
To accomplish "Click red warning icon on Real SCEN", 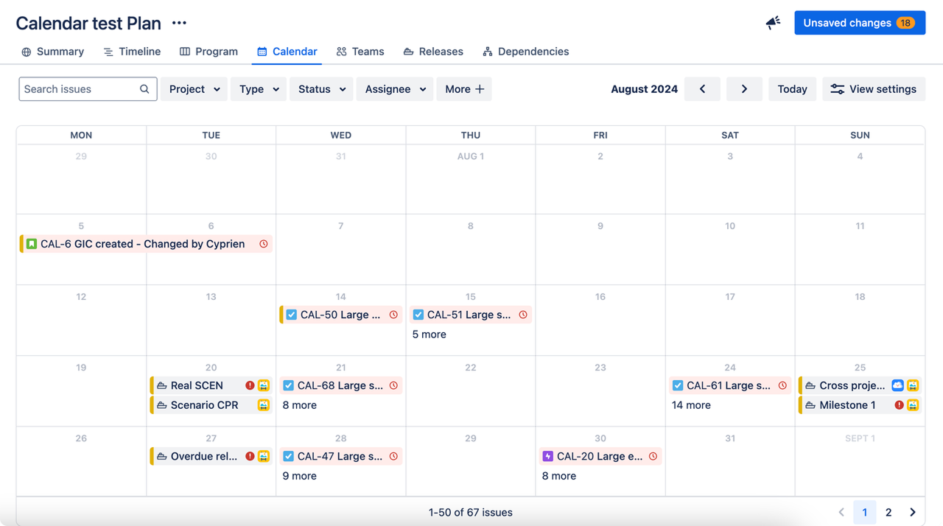I will tap(250, 385).
